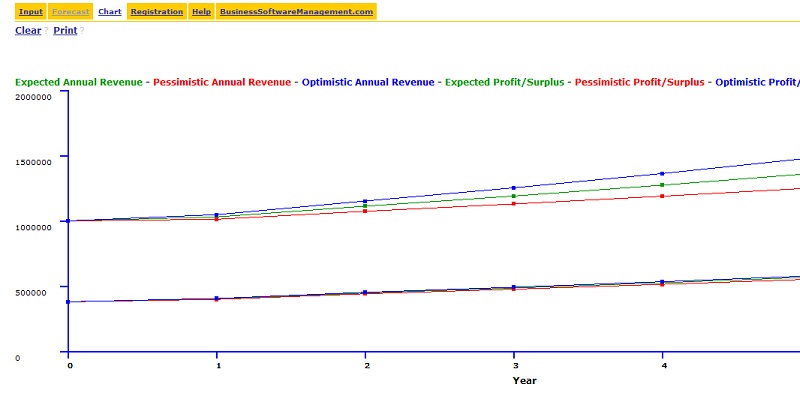Click the Print link
Screen dimensions: 800x400
pos(65,31)
